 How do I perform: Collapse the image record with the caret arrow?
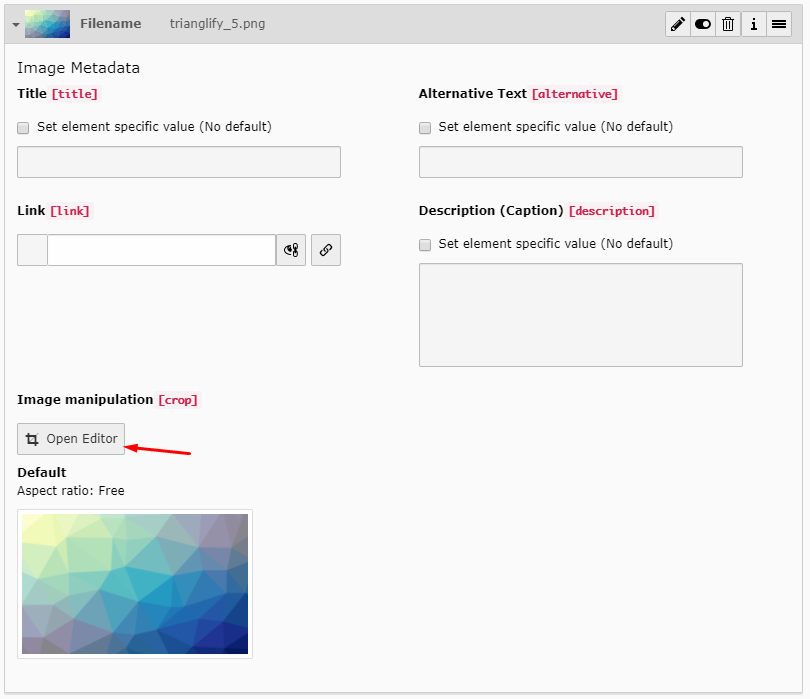click(x=15, y=24)
